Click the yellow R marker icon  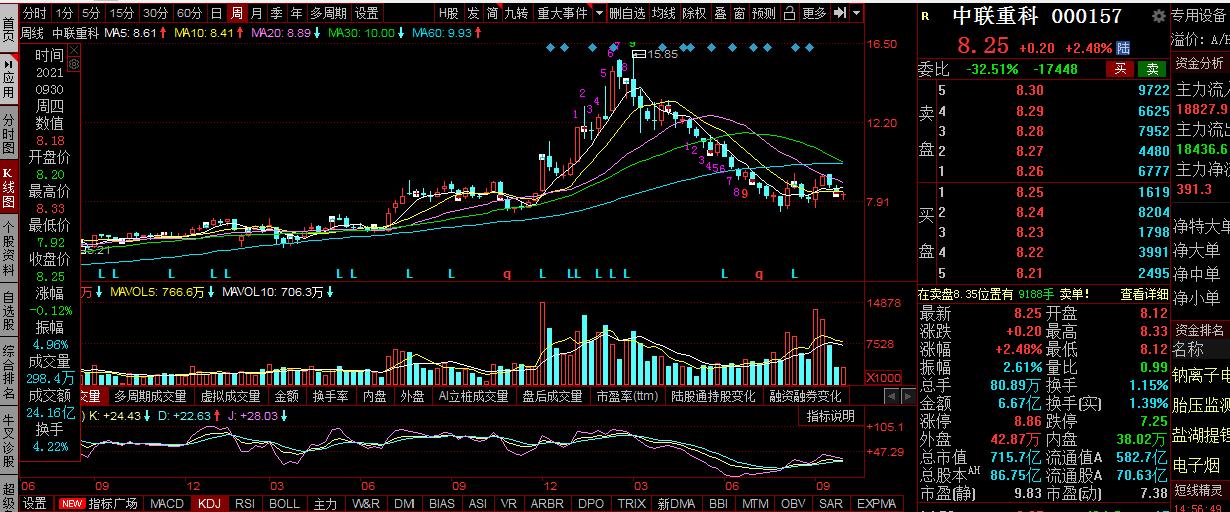pyautogui.click(x=925, y=17)
